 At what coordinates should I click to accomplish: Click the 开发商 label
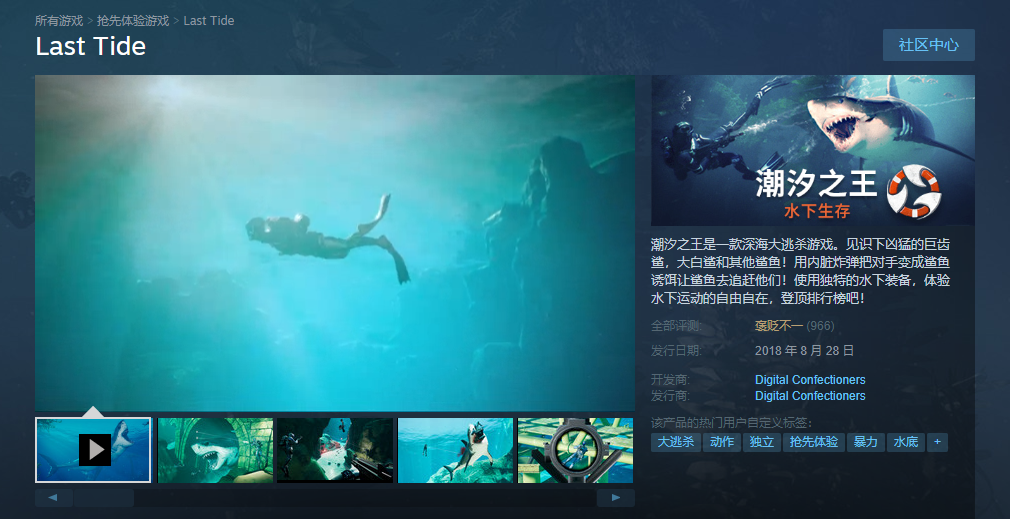671,379
